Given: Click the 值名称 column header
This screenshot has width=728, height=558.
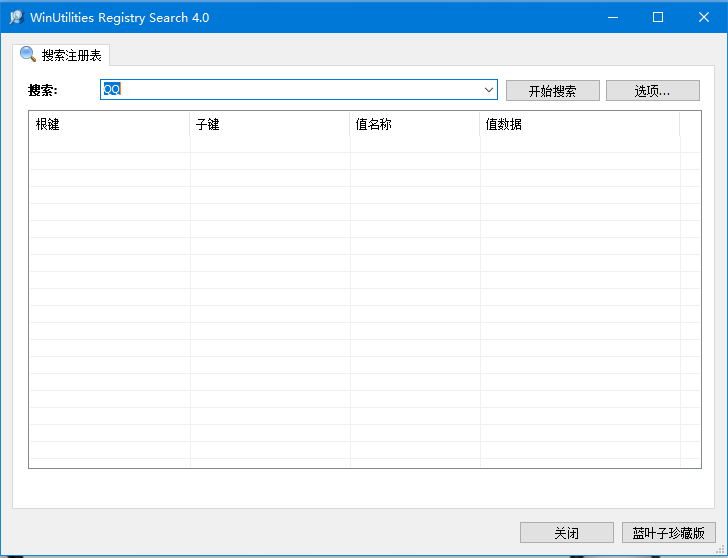Looking at the screenshot, I should (x=415, y=124).
